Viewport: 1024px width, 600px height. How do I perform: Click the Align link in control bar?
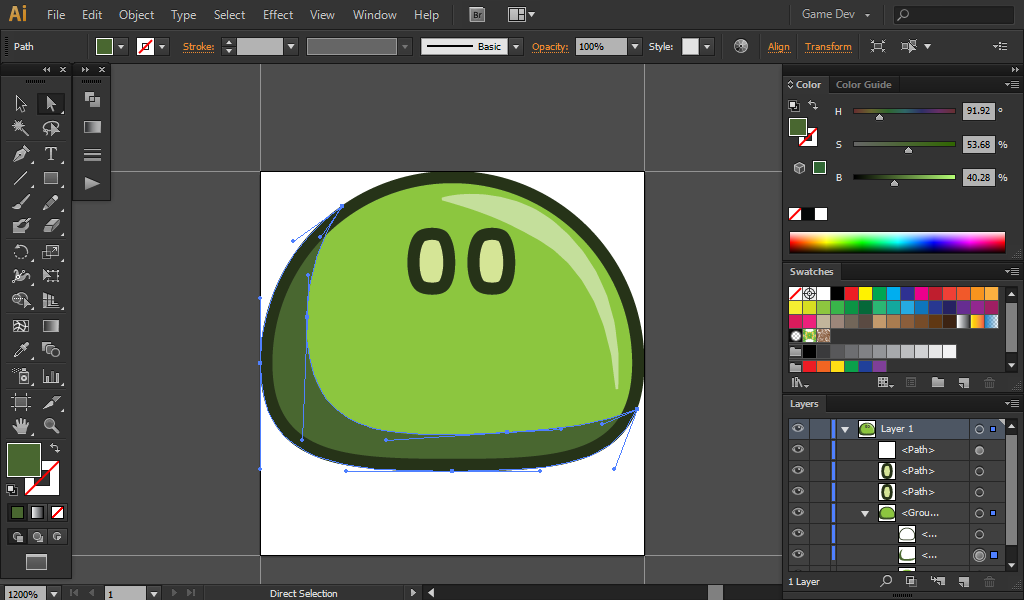778,47
